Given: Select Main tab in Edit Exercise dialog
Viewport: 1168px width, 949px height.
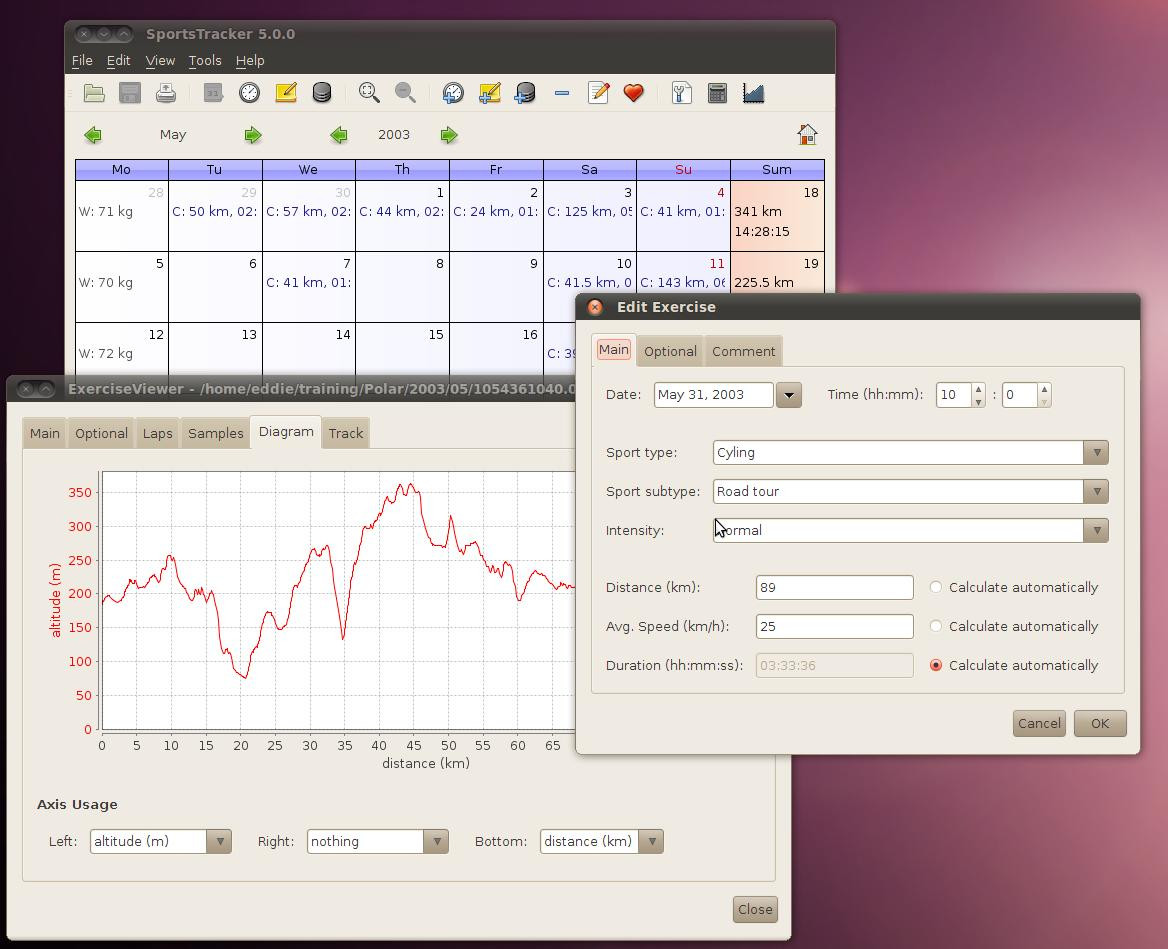Looking at the screenshot, I should coord(614,349).
